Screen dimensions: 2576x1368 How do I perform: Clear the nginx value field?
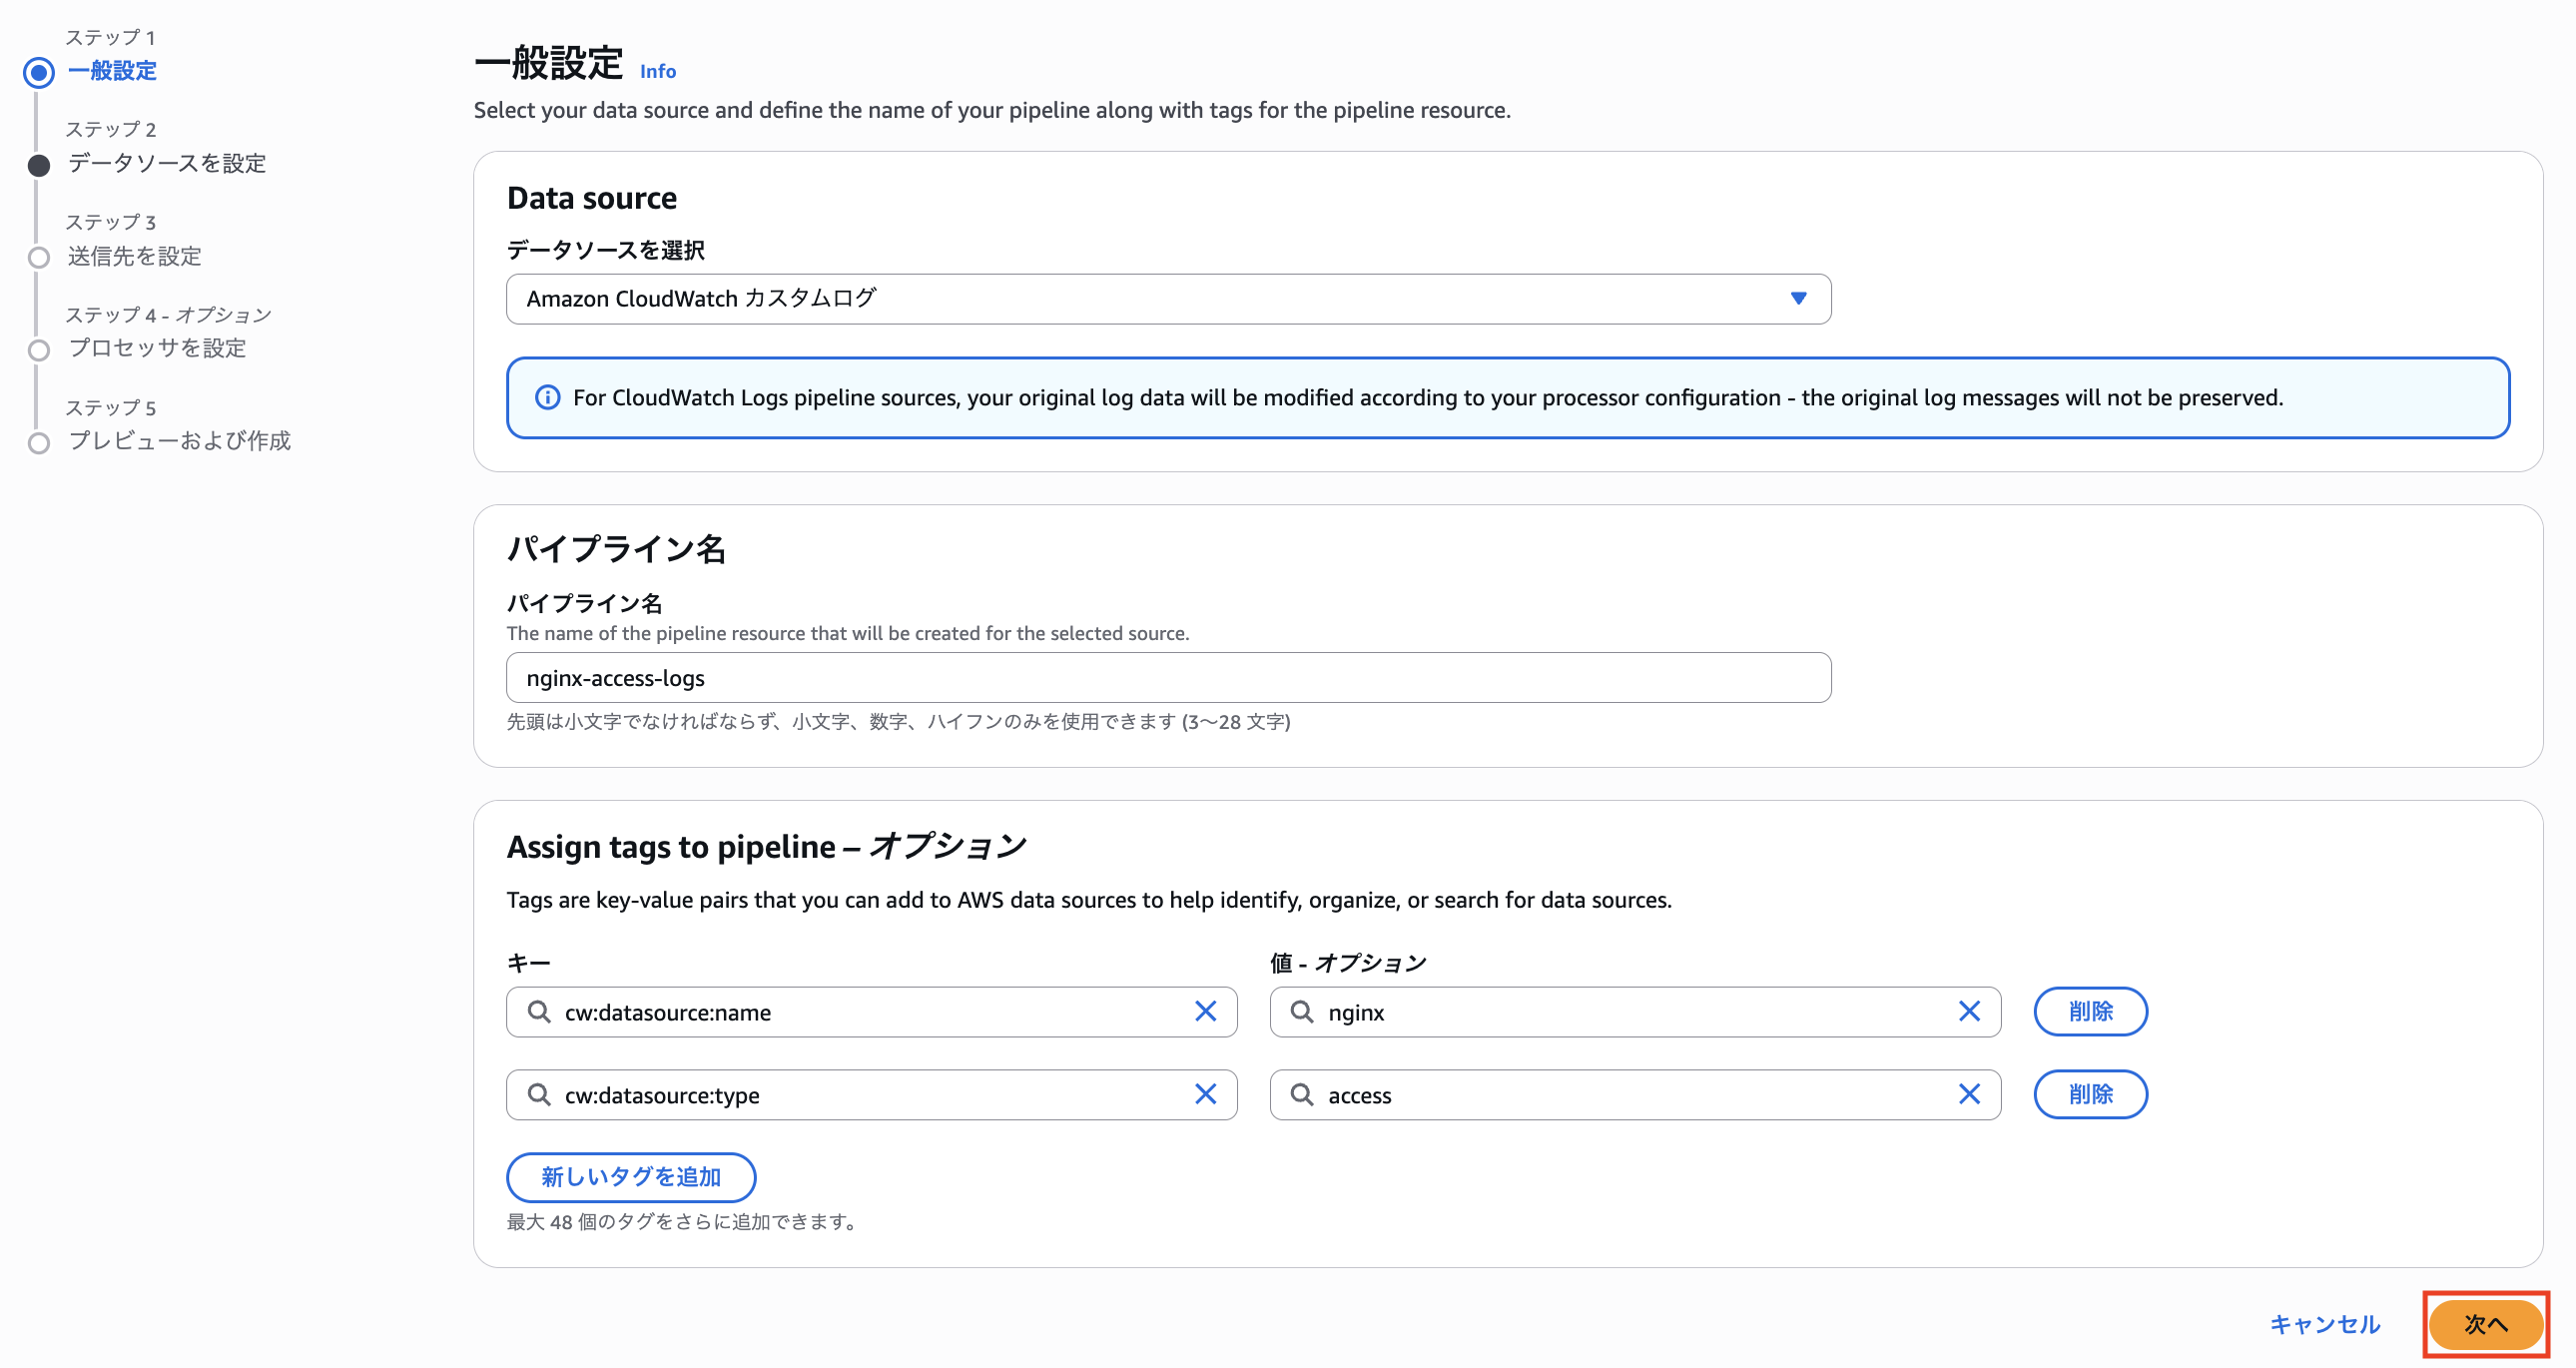[1968, 1011]
